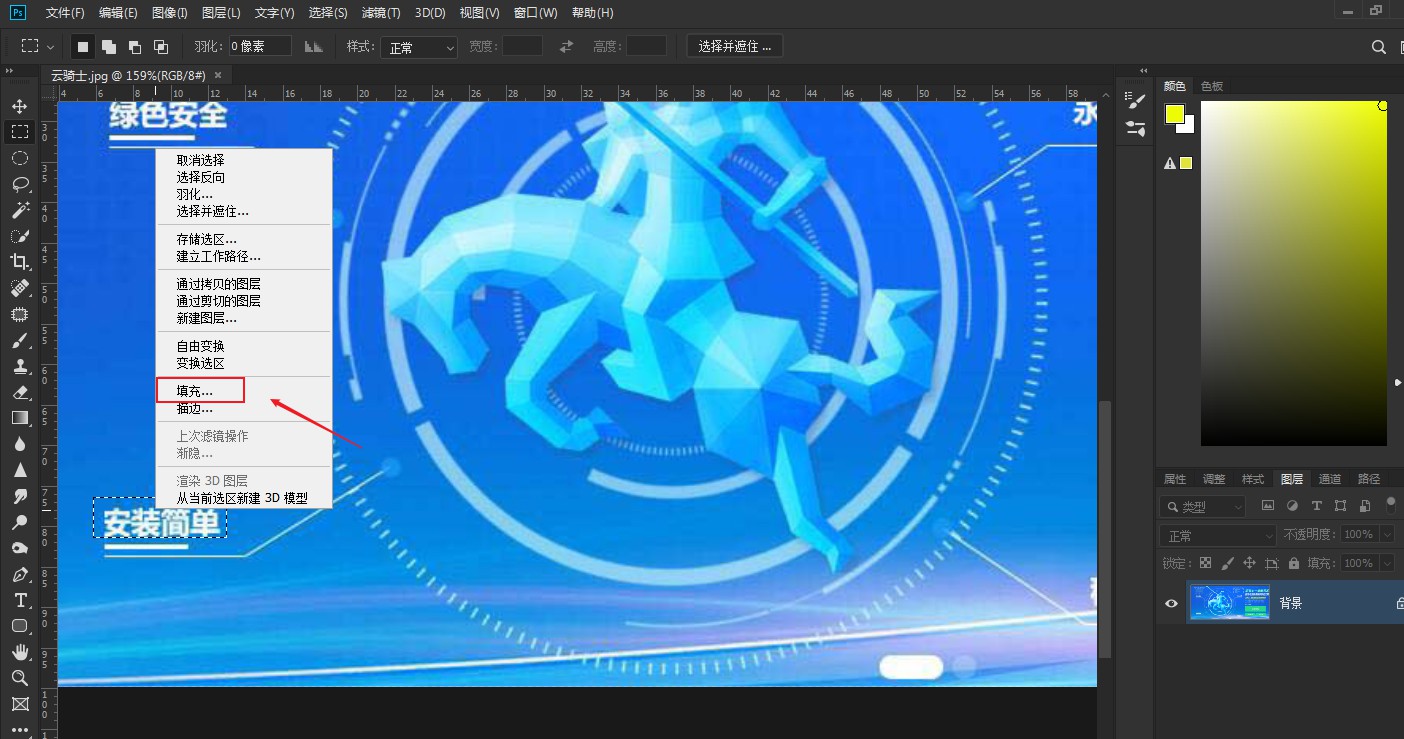Screen dimensions: 1404x739
Task: Click the 羽化 feather input field
Action: coord(260,46)
